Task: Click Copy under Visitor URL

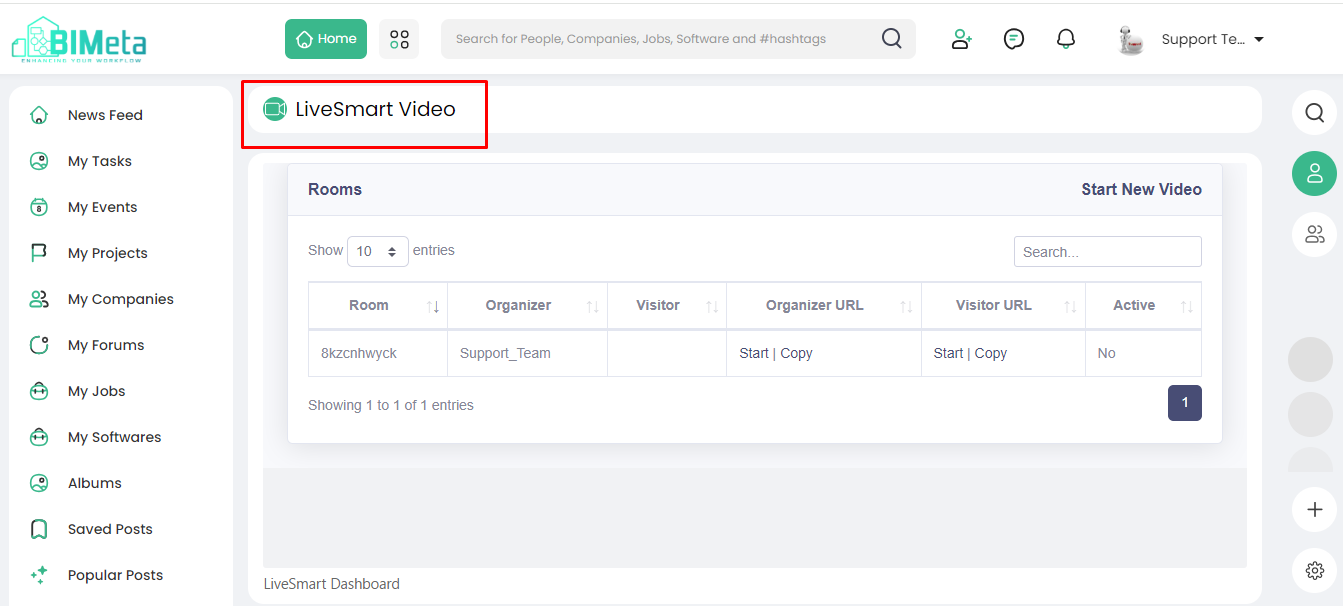Action: (x=991, y=353)
